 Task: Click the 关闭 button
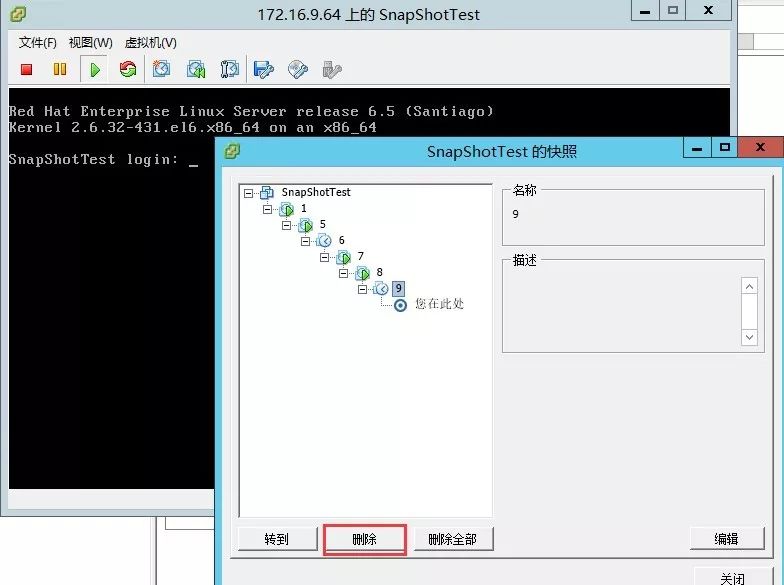tap(733, 576)
